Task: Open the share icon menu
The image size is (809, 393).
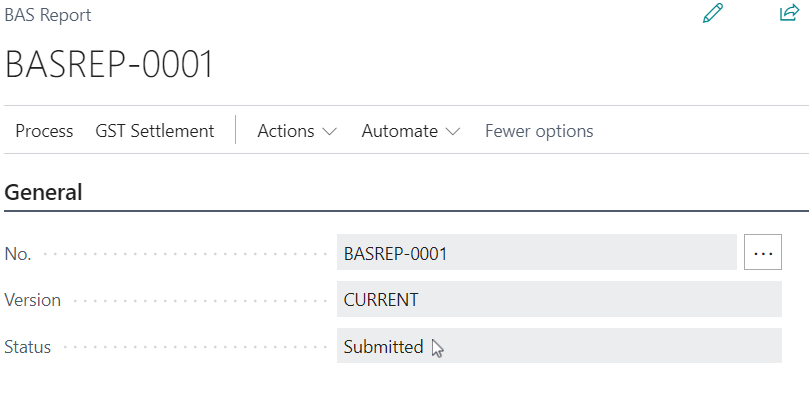Action: pos(789,13)
